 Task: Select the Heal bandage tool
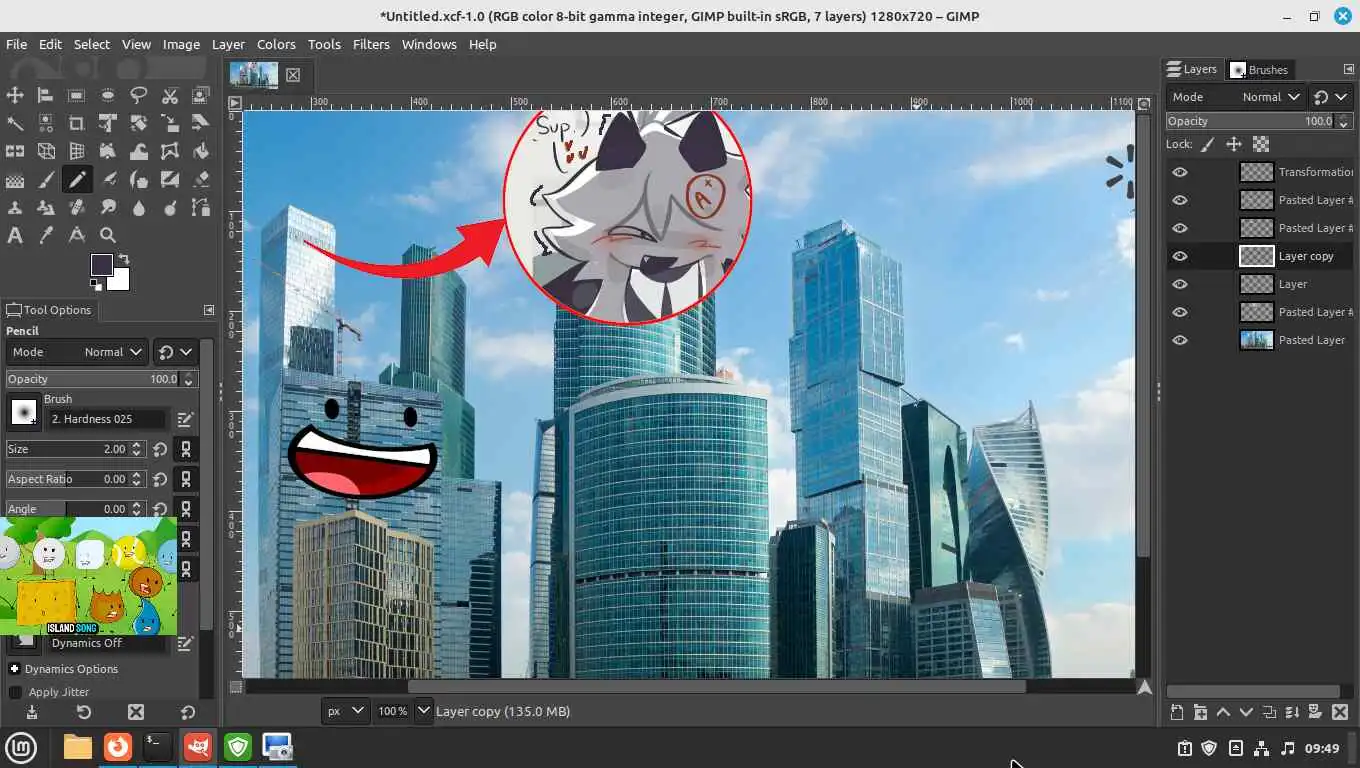(77, 208)
